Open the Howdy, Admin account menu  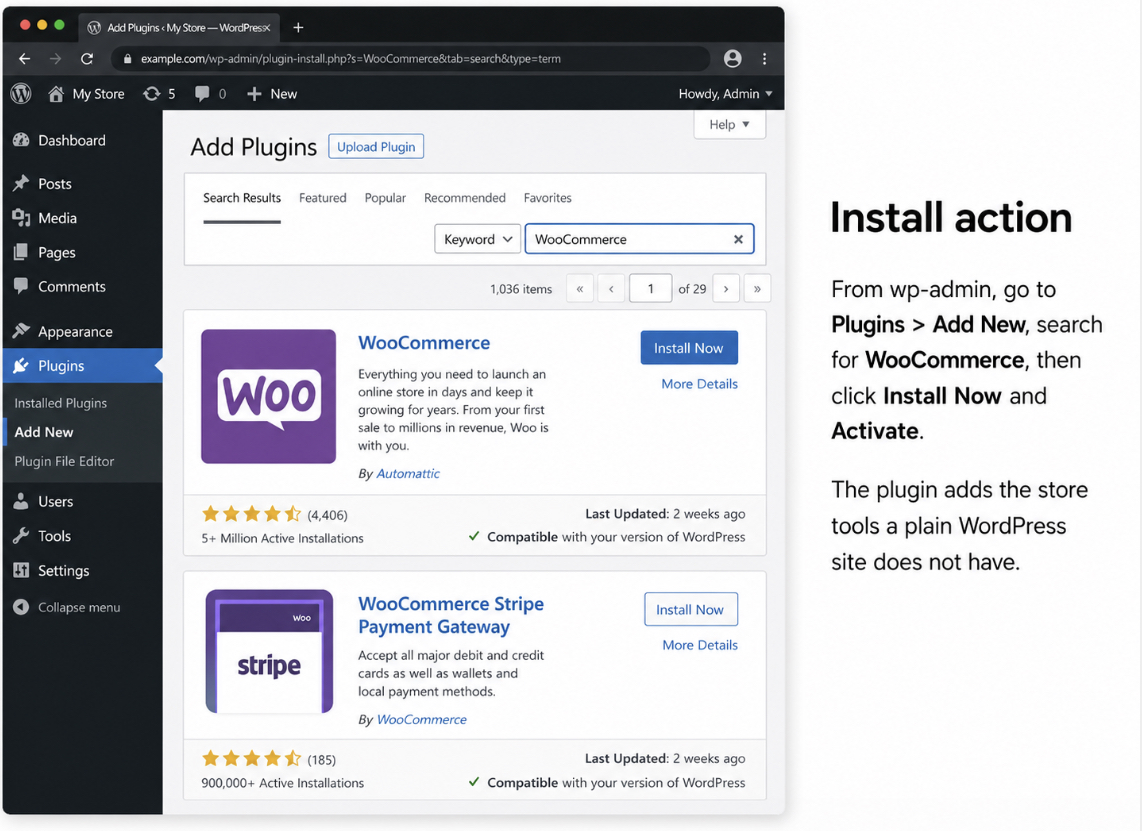tap(725, 93)
